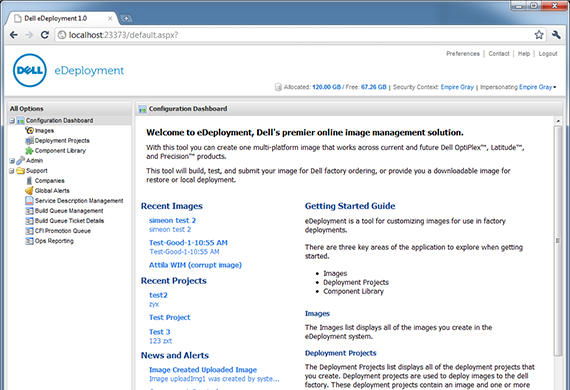Screen dimensions: 570x390
Task: Click the Build Queue Management icon
Action: (29, 211)
